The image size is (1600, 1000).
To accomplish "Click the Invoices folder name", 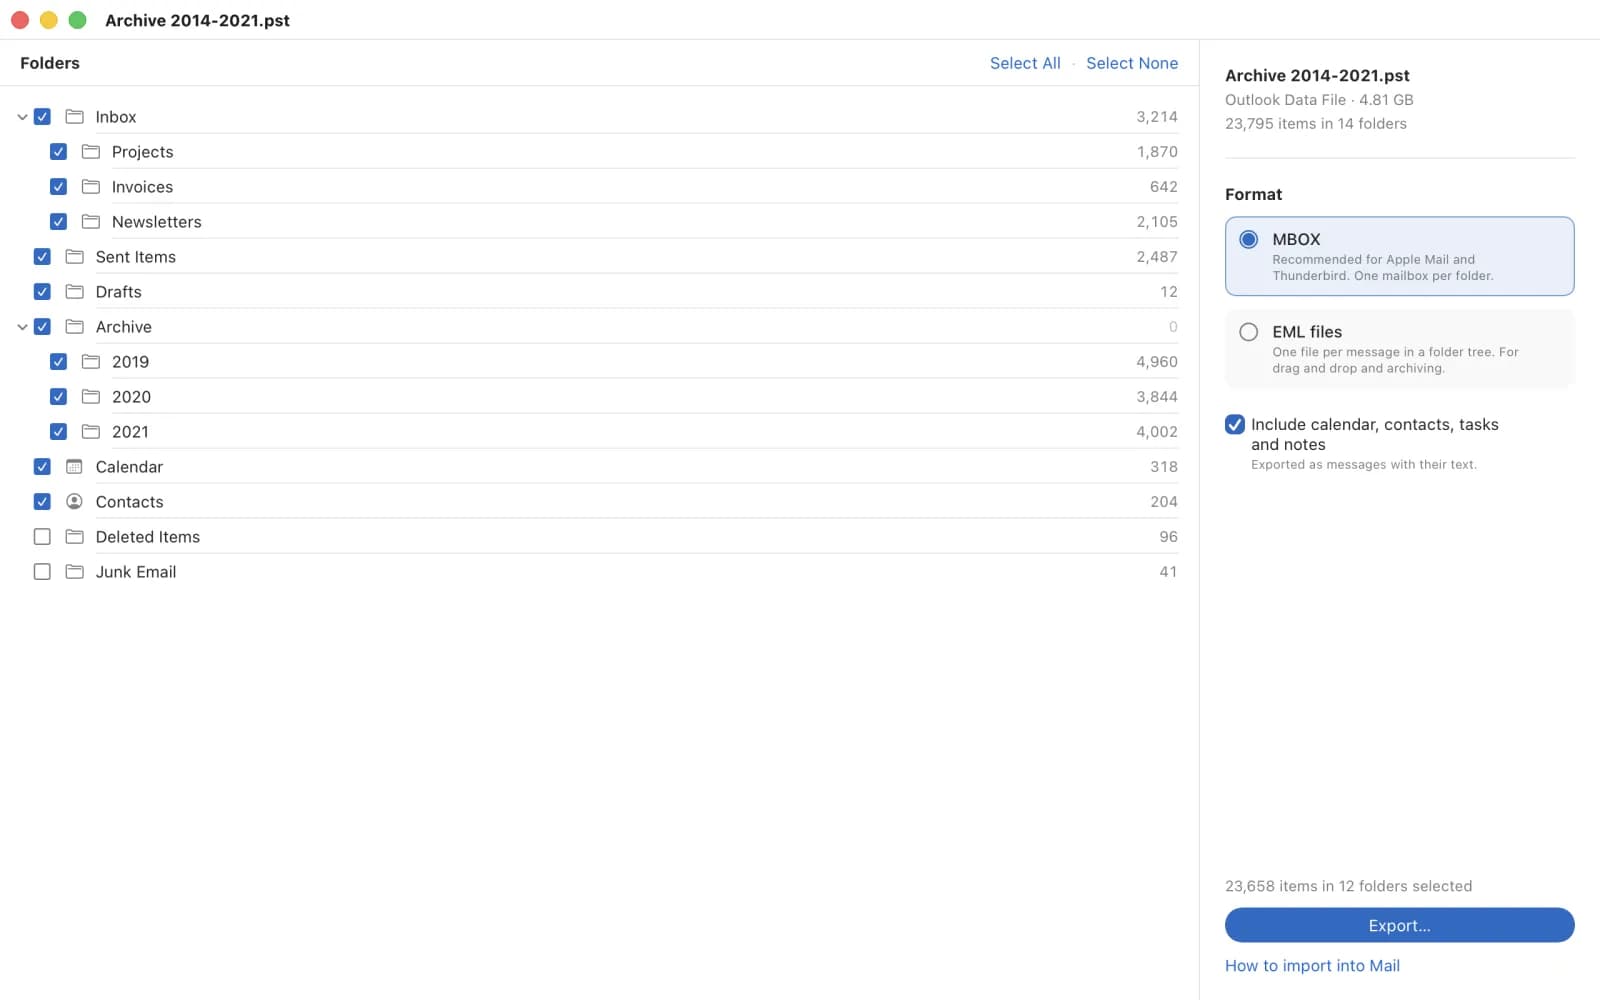I will [x=142, y=187].
